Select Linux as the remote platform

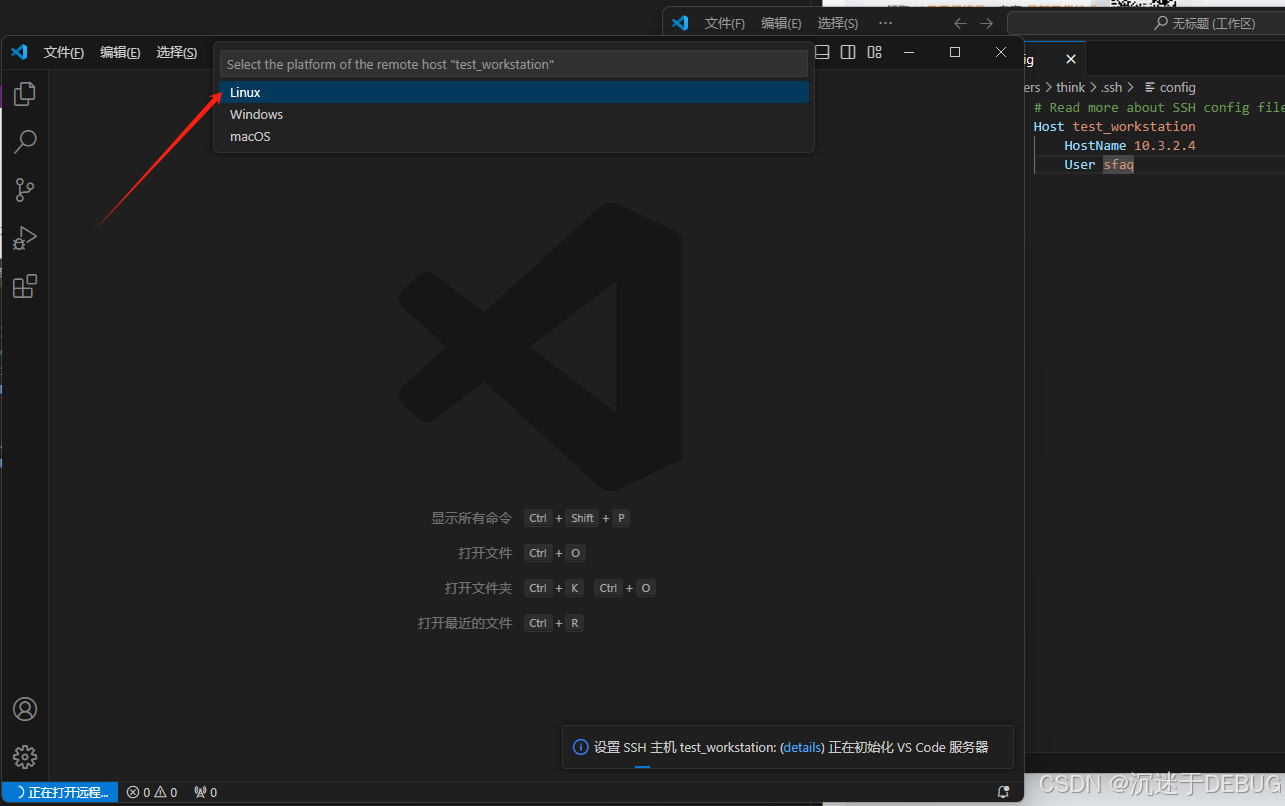click(x=514, y=92)
